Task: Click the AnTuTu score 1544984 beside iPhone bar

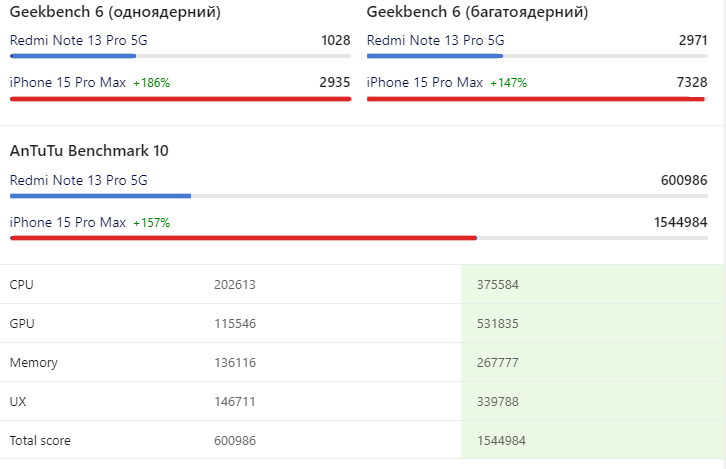Action: (681, 222)
